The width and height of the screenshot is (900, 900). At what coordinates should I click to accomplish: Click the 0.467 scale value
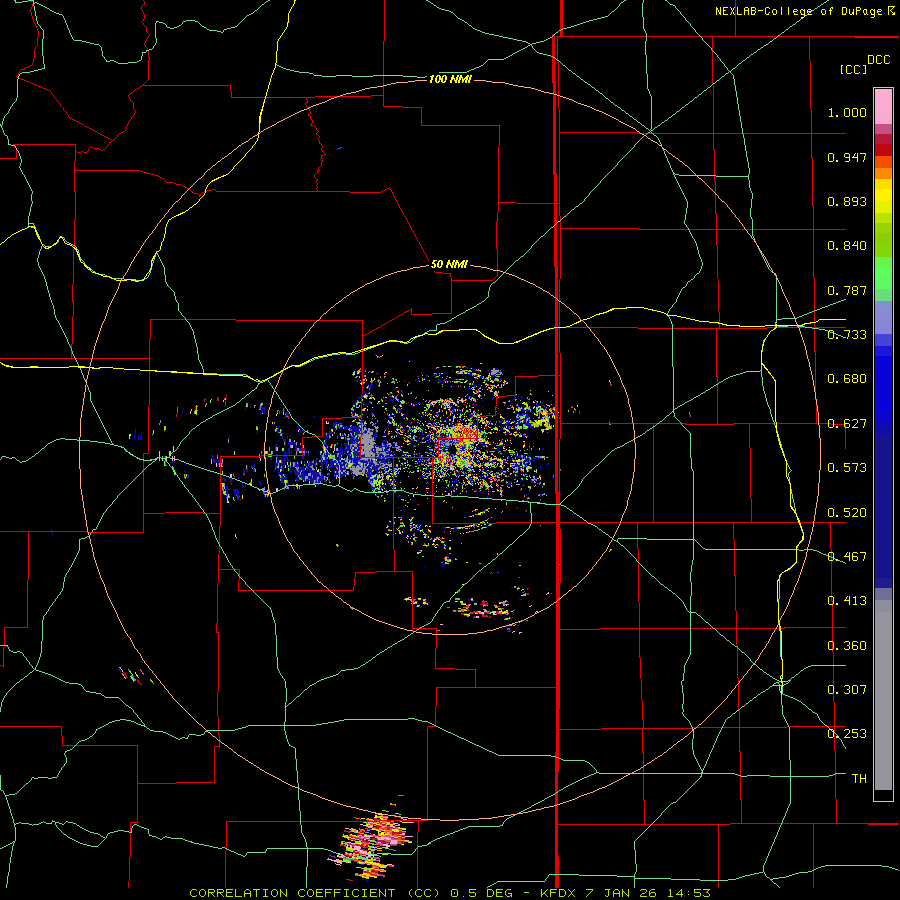[847, 557]
